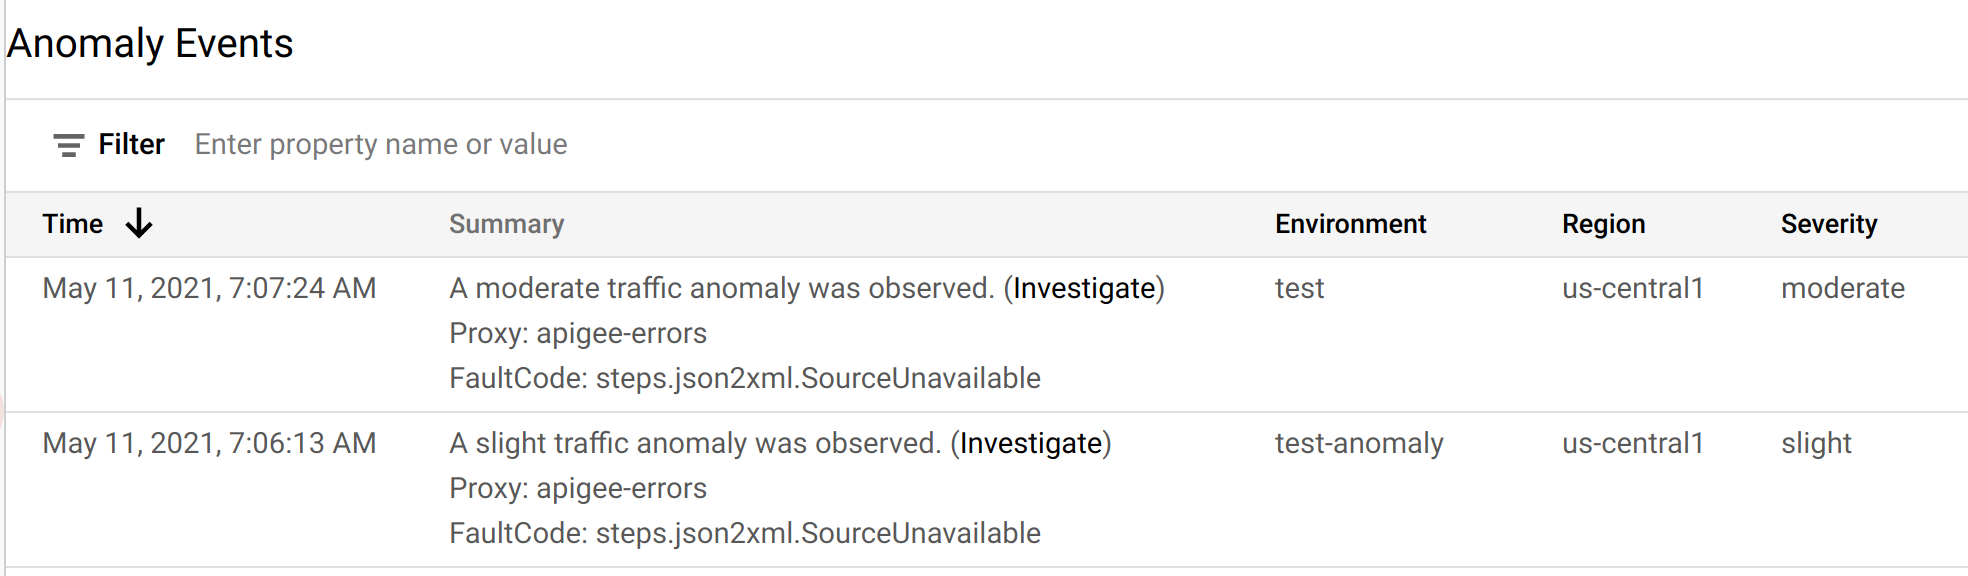Select the Time column header
The height and width of the screenshot is (576, 1968).
pyautogui.click(x=73, y=224)
